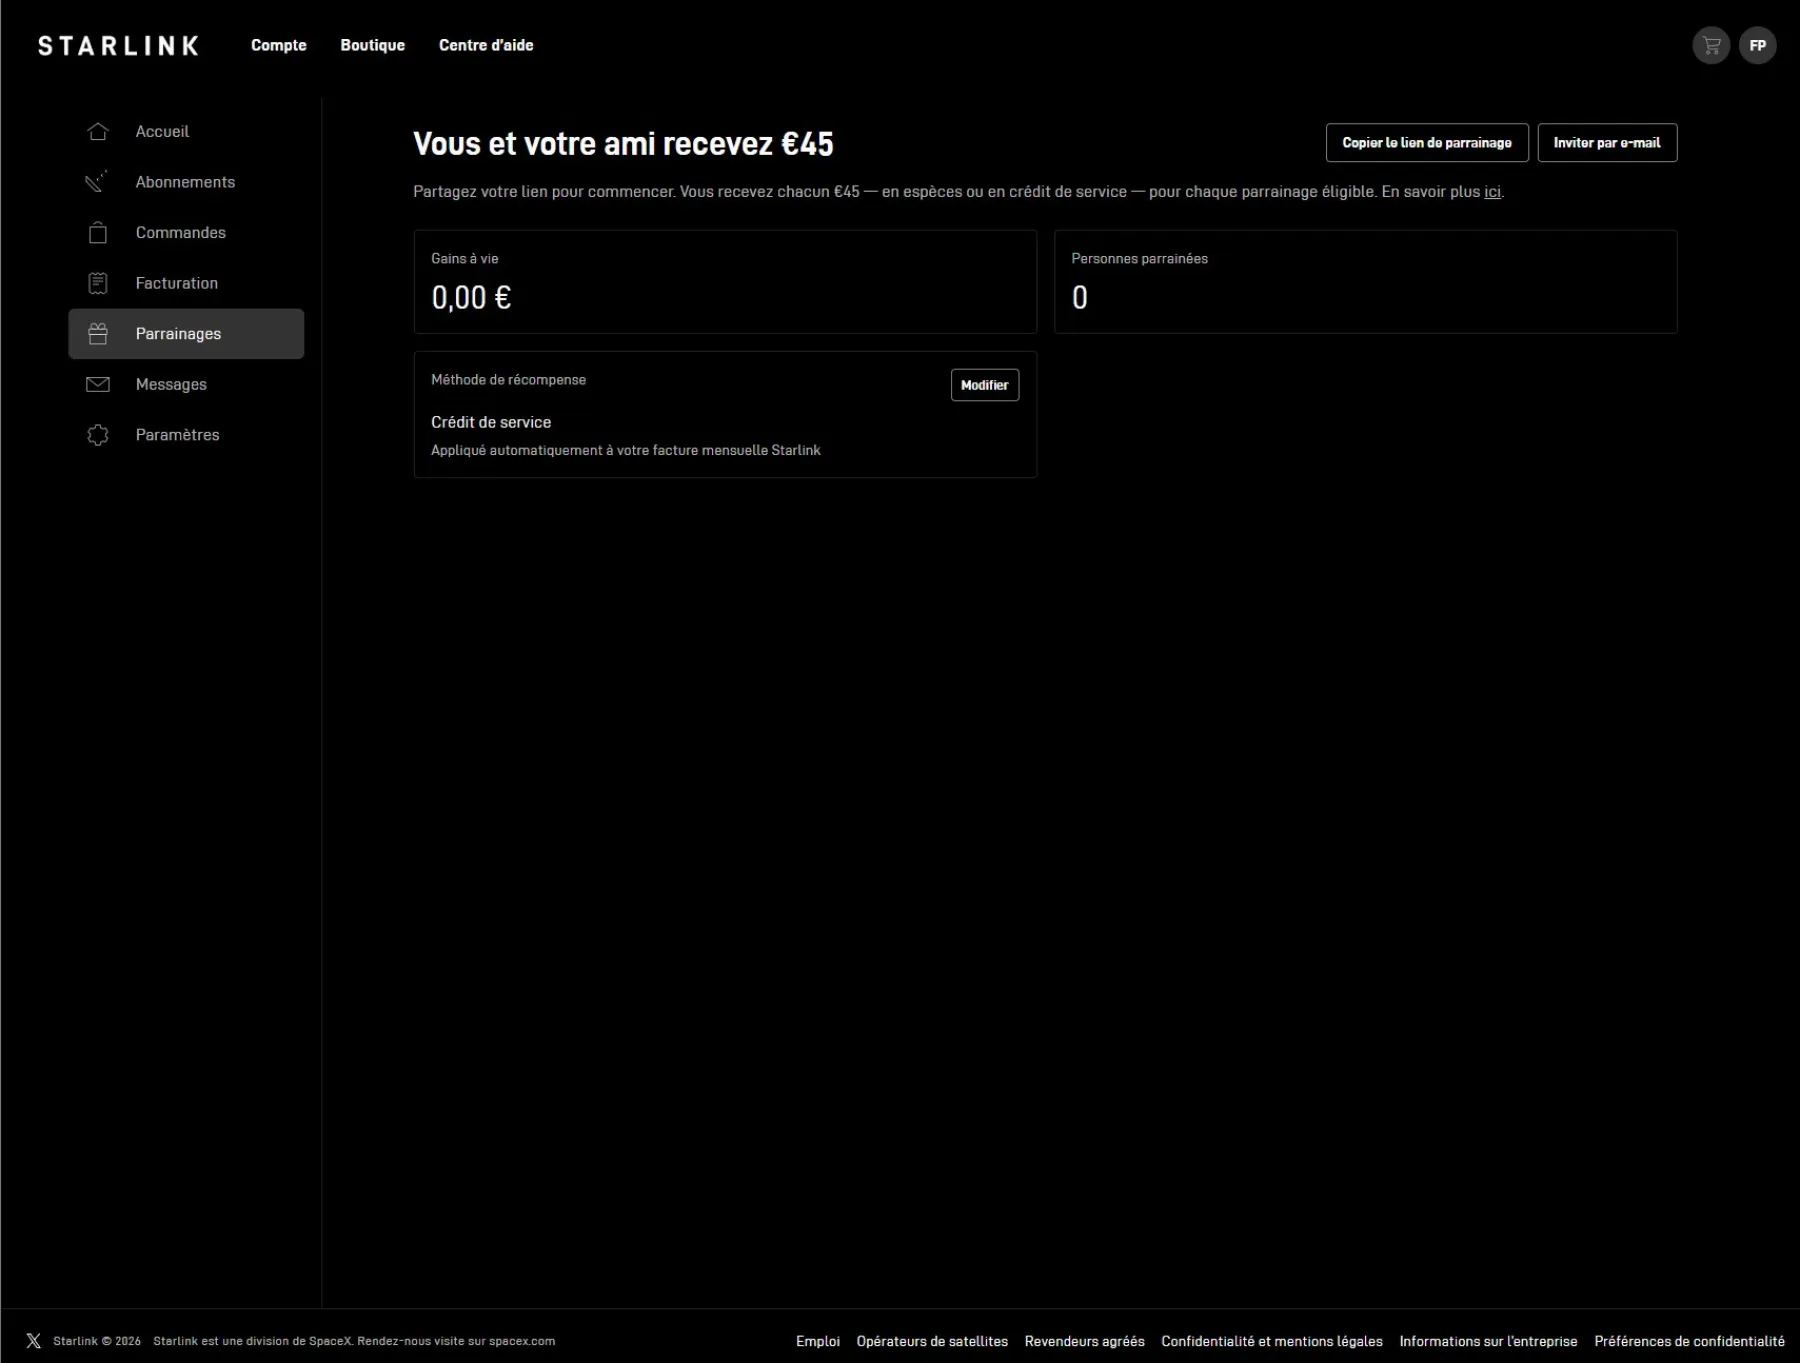
Task: Click the gear icon beside Paramètres
Action: point(98,435)
